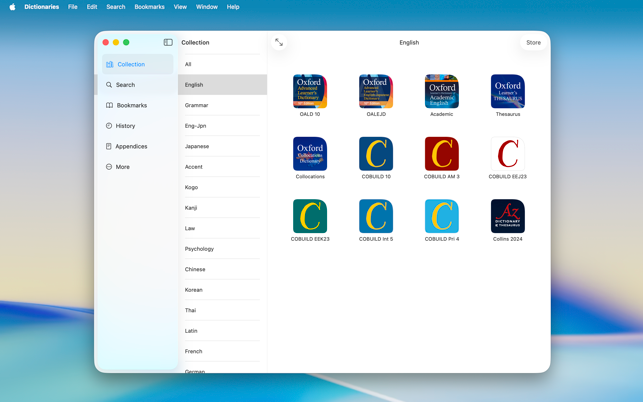Open the COBUILD EEK23 dictionary icon
Image resolution: width=643 pixels, height=402 pixels.
310,216
